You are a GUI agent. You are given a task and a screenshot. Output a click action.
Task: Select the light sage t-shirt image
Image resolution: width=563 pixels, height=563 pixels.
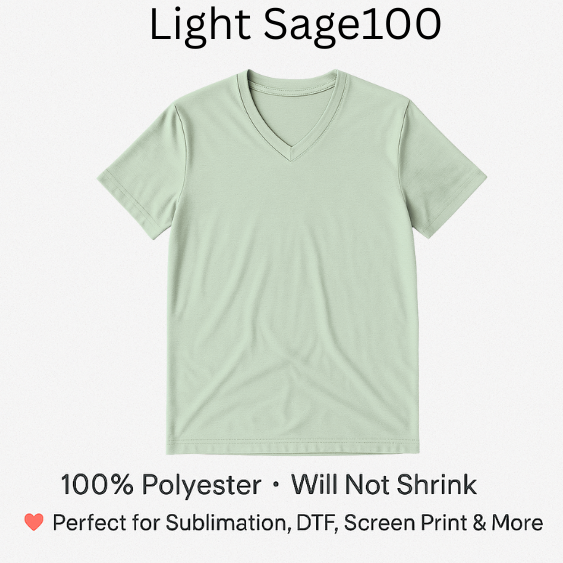pos(292,262)
